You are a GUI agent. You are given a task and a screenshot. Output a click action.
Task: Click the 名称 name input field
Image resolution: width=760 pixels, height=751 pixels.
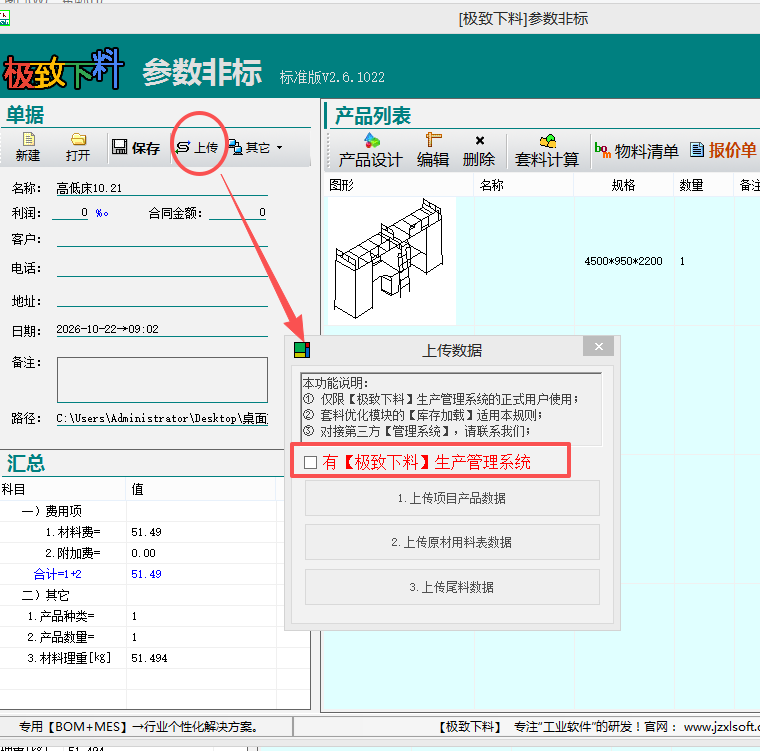point(162,188)
